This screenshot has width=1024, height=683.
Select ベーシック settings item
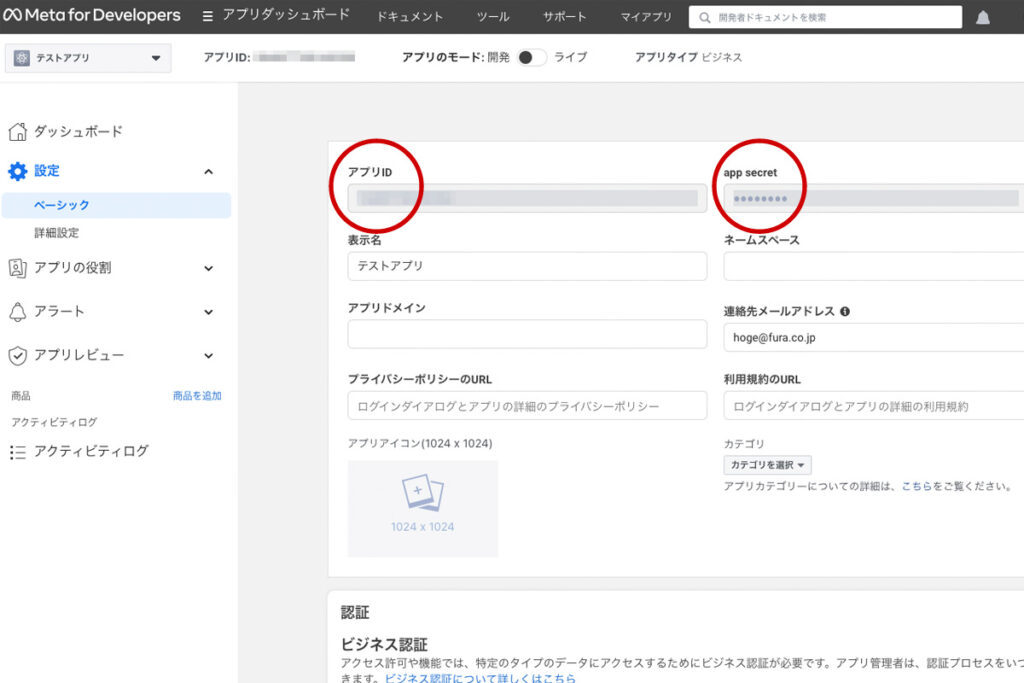coord(116,205)
